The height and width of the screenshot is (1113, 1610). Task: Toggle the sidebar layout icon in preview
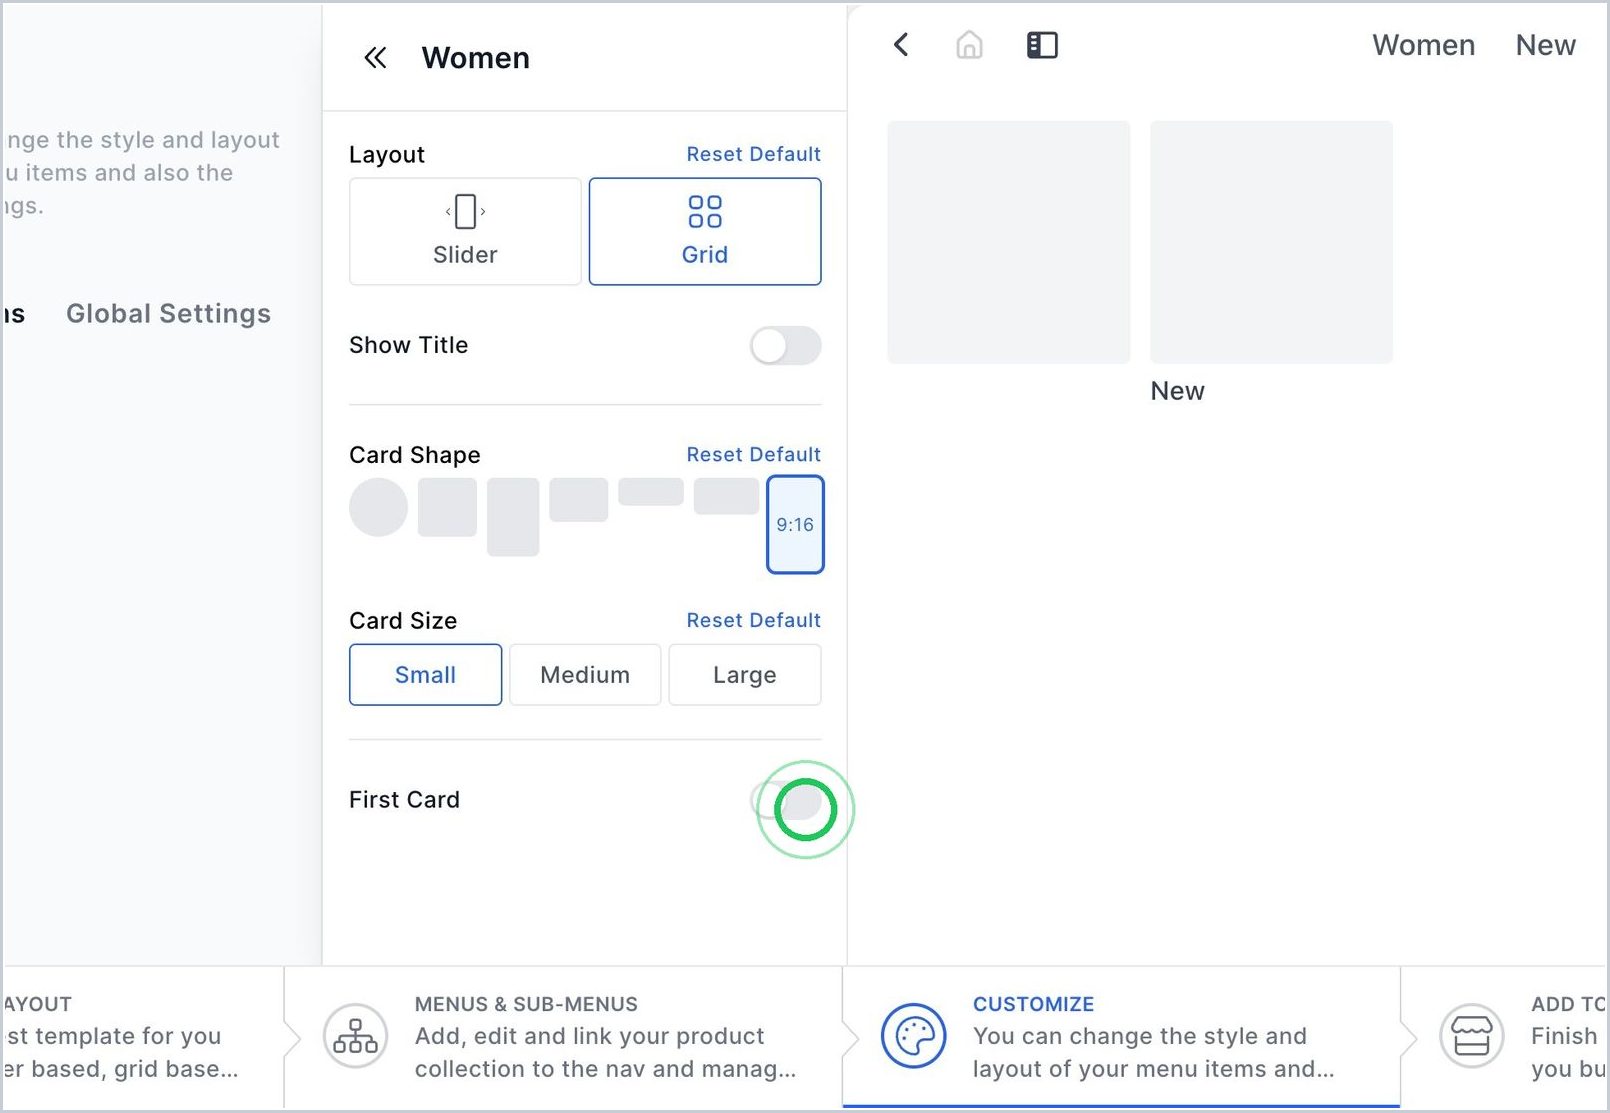pos(1042,45)
